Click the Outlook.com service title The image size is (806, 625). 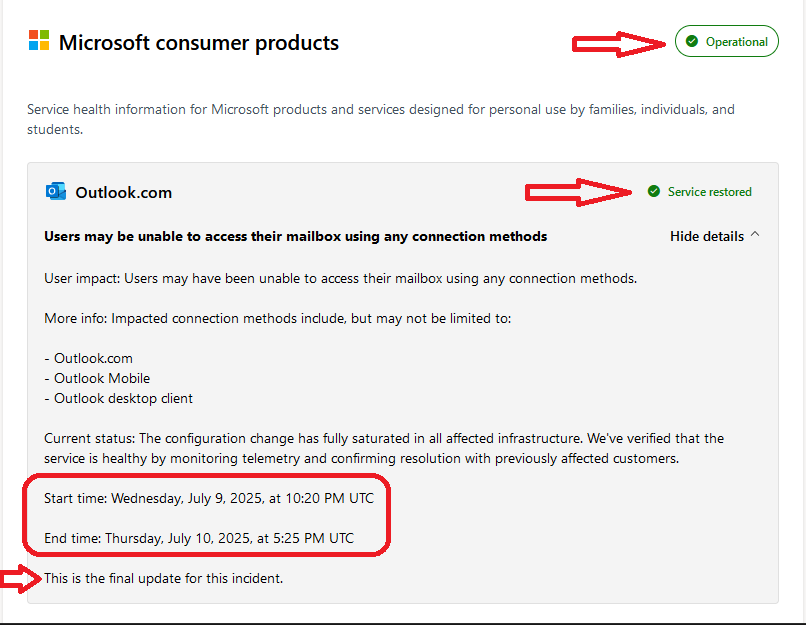[123, 193]
